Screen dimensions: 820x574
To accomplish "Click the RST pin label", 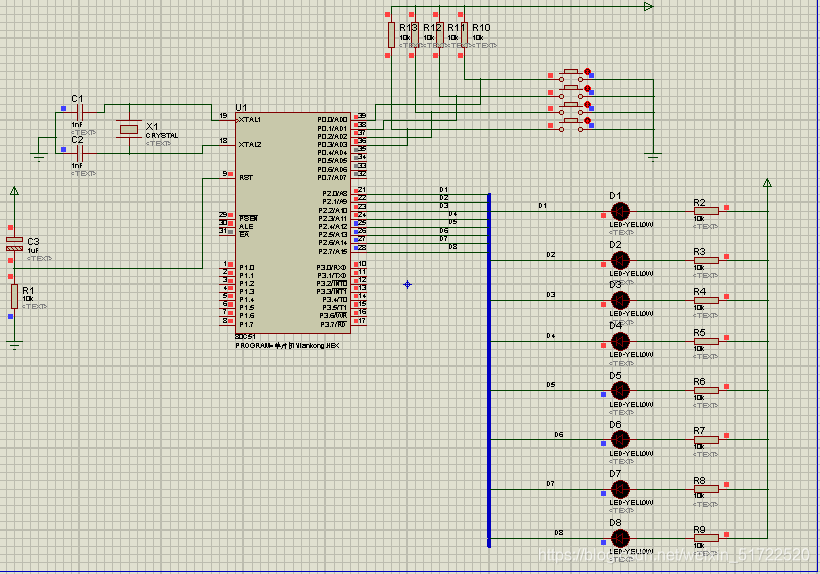I will tap(246, 178).
